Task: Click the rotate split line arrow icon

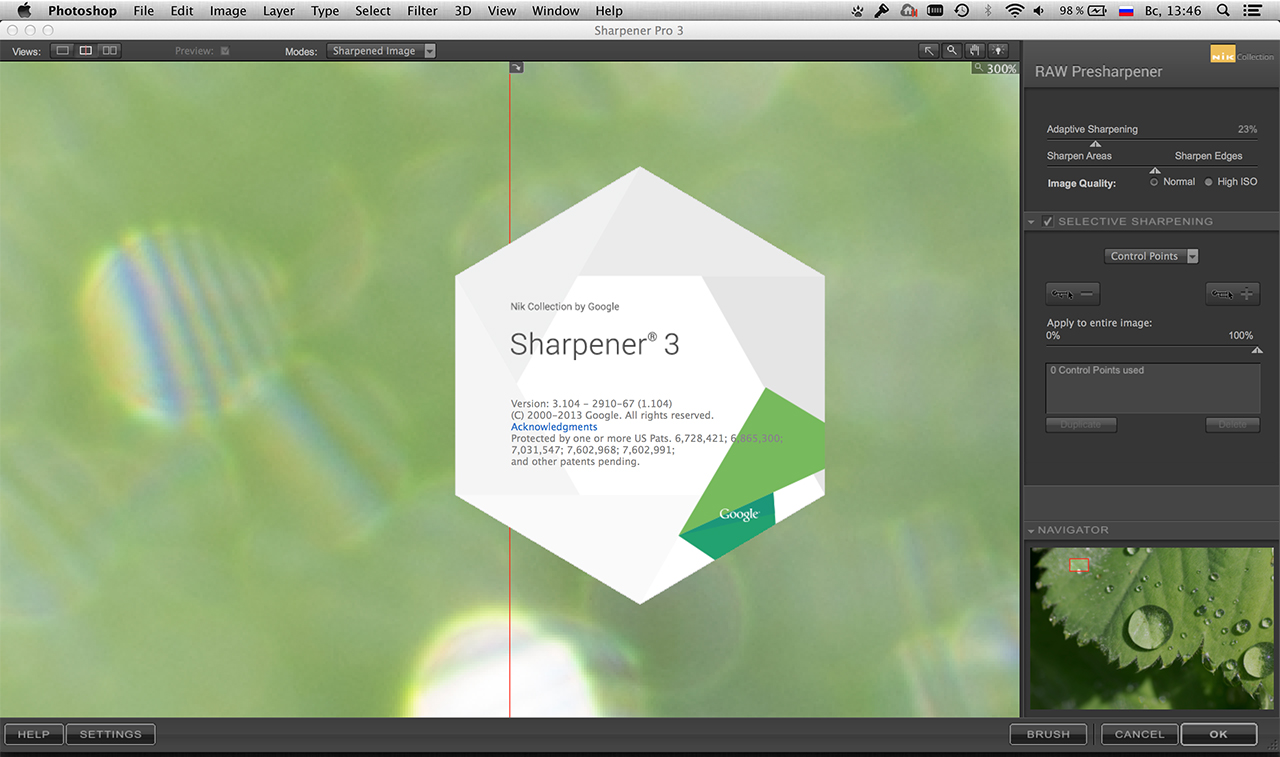Action: tap(516, 68)
